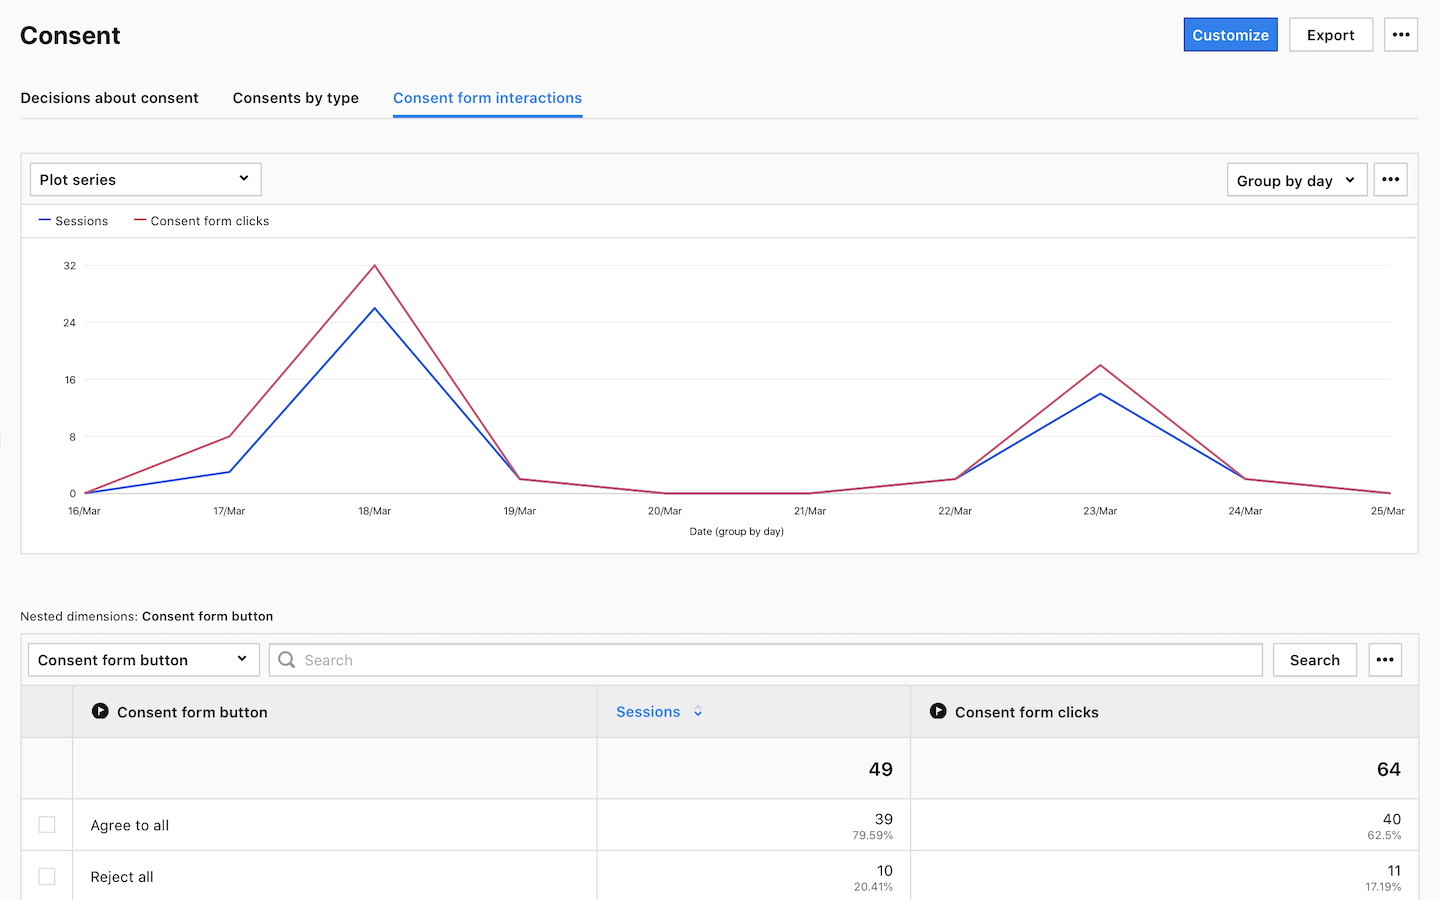This screenshot has height=900, width=1440.
Task: Switch to the Decisions about consent tab
Action: (x=110, y=98)
